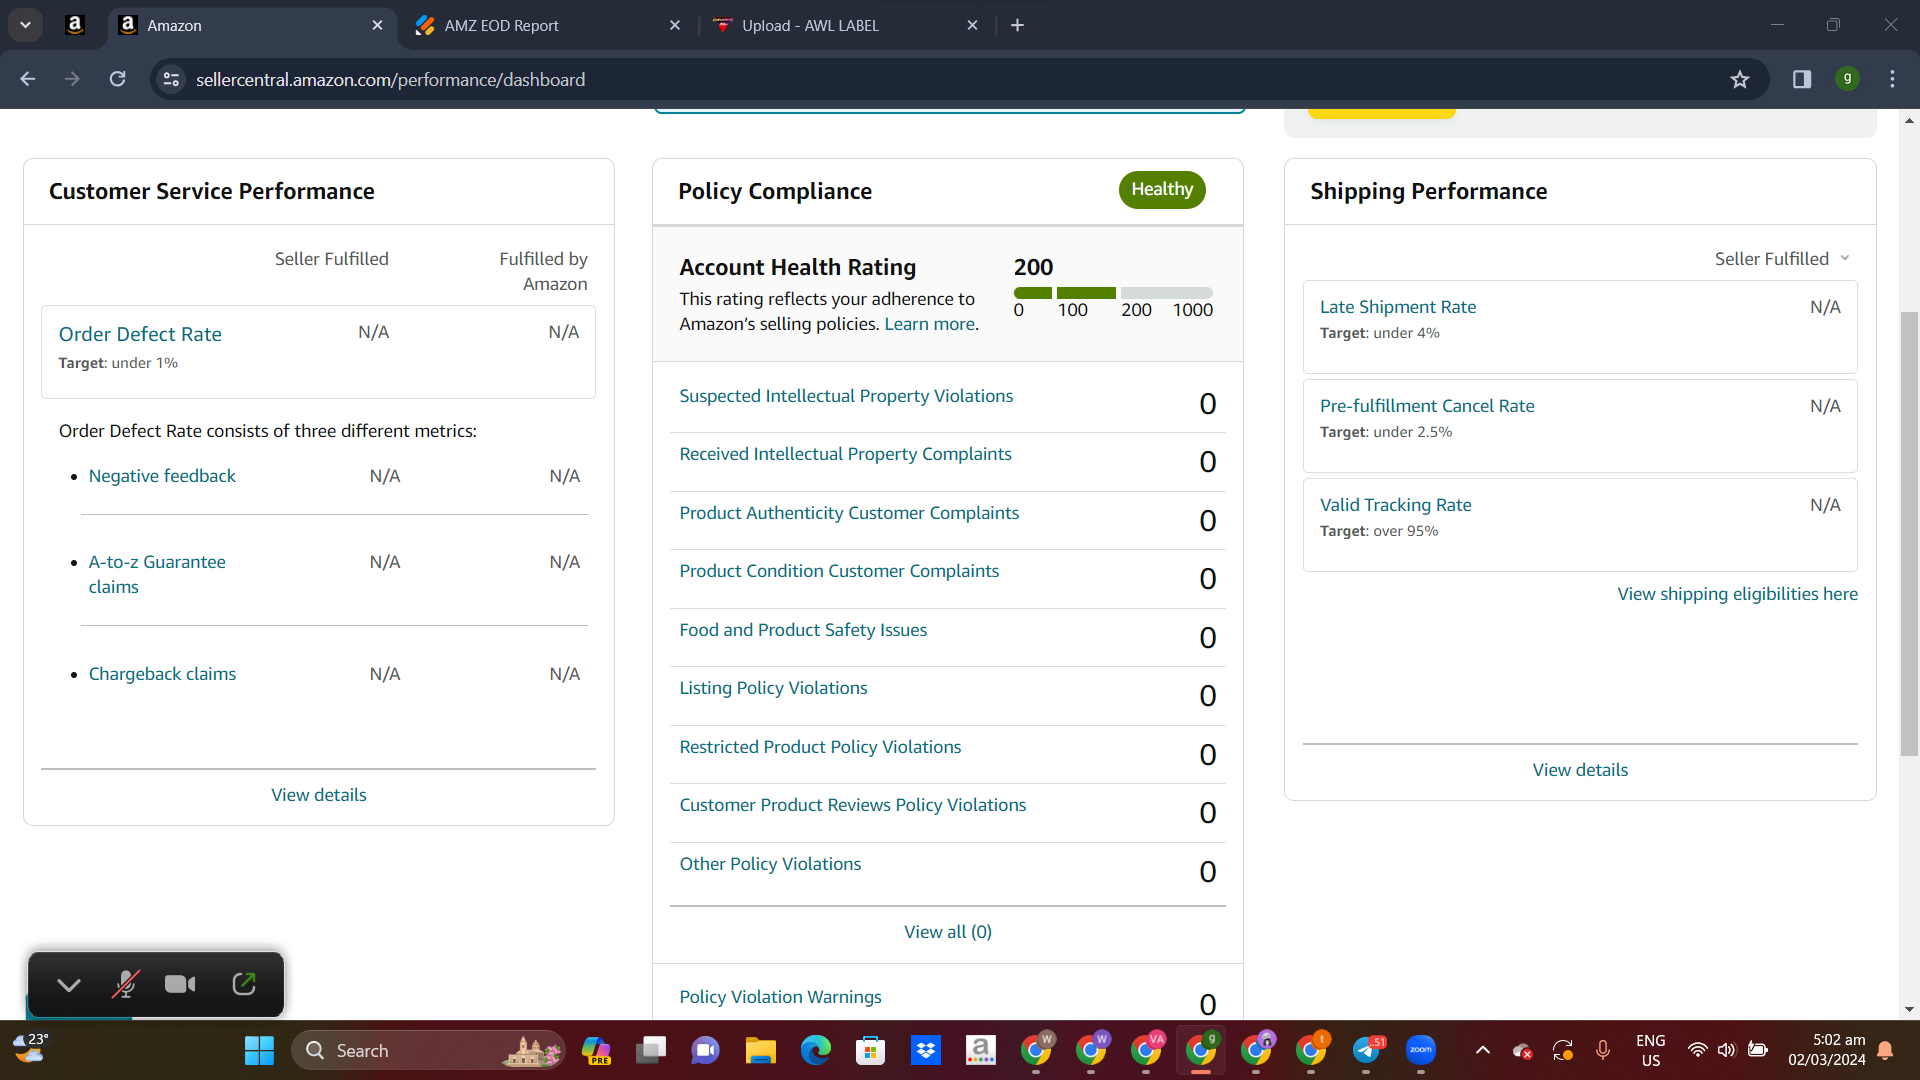Click View all (0) policy issues
1920x1080 pixels.
click(948, 932)
